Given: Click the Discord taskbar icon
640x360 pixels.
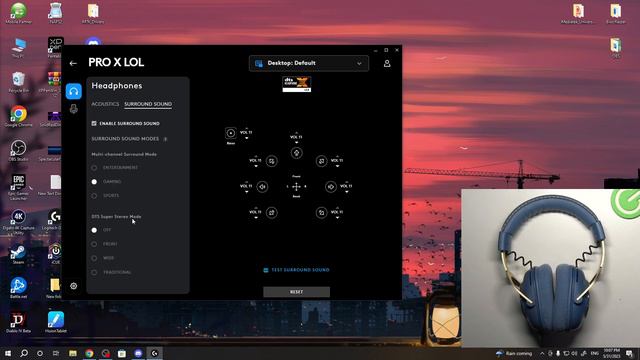Looking at the screenshot, I should [x=138, y=353].
